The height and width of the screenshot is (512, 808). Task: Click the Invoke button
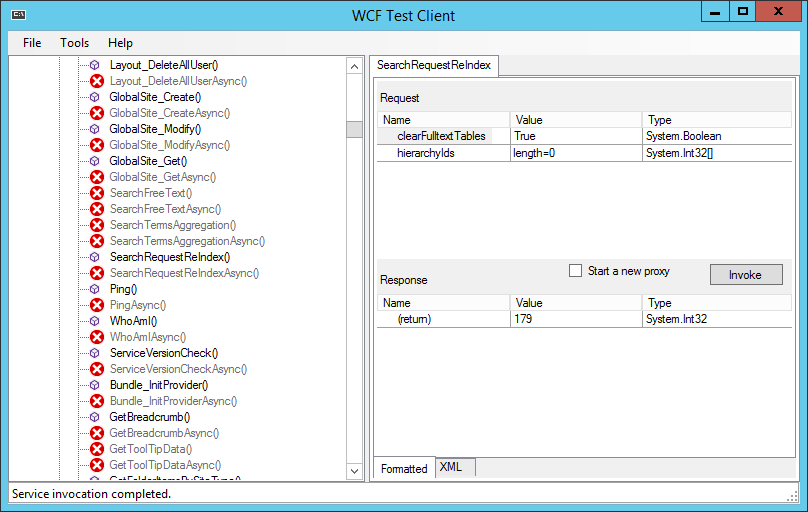tap(746, 275)
